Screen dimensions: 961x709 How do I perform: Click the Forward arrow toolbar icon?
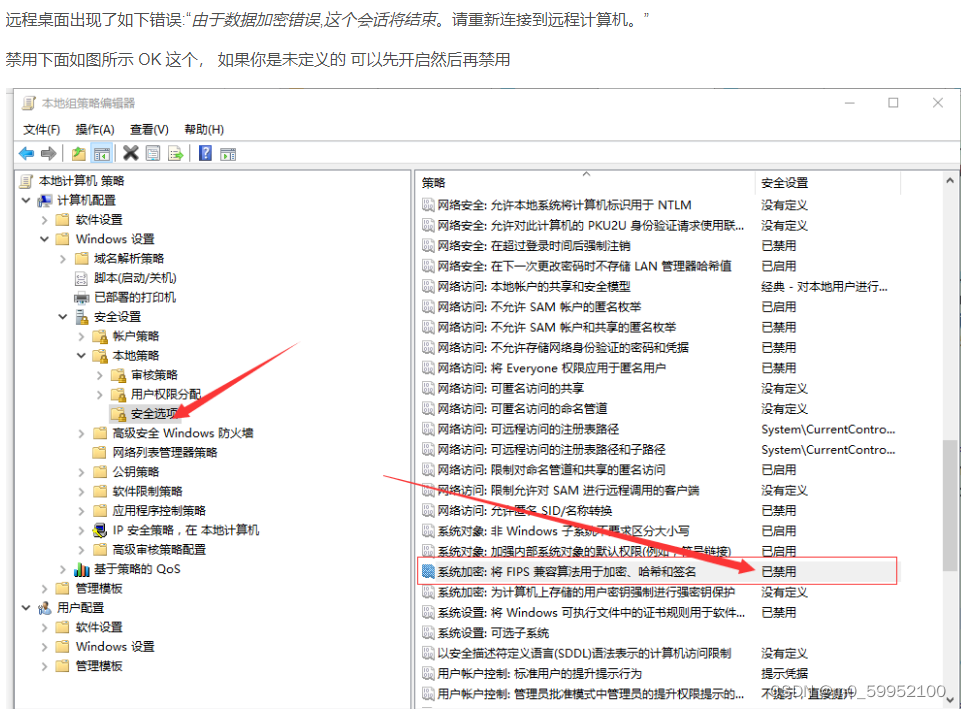[x=48, y=153]
